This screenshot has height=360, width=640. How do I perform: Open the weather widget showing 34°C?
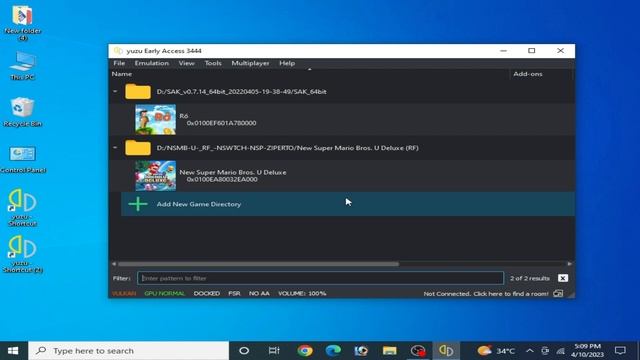click(496, 351)
